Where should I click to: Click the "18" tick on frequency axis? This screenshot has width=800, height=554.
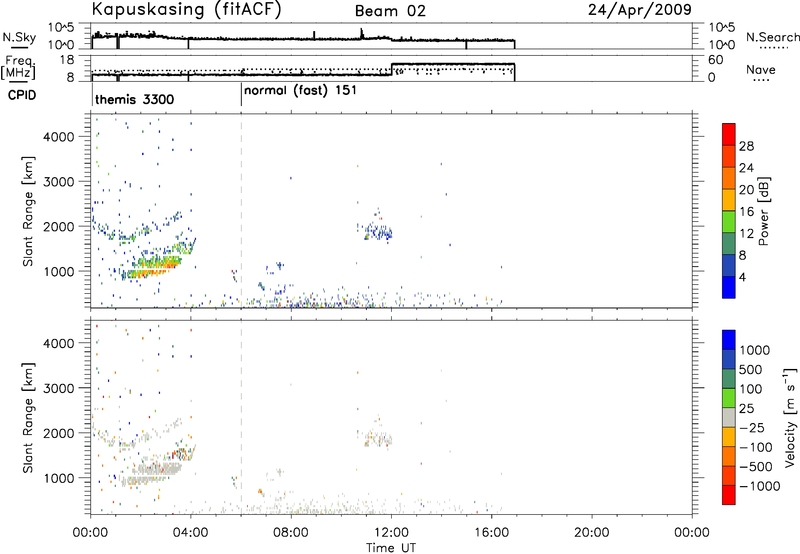tap(67, 60)
